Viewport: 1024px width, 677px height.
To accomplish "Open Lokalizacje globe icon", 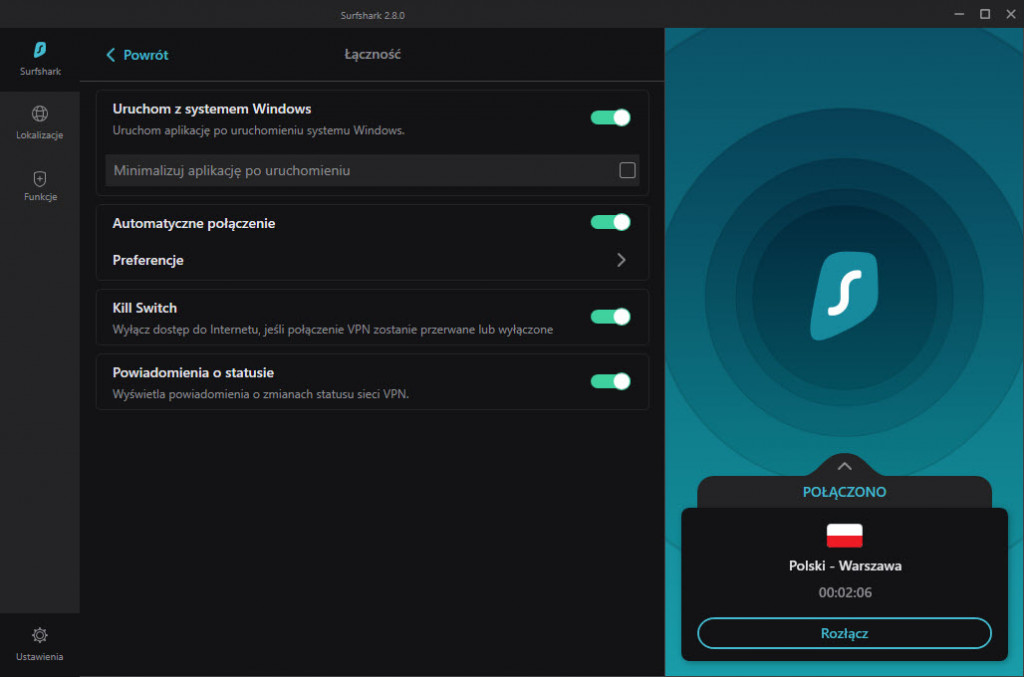I will [40, 114].
